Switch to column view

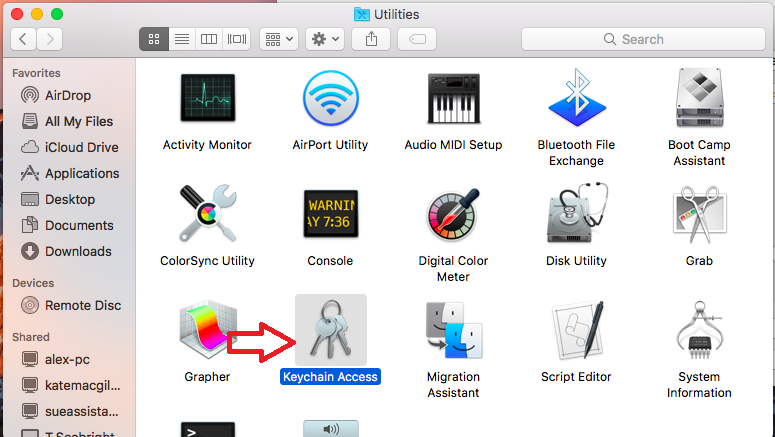point(209,39)
